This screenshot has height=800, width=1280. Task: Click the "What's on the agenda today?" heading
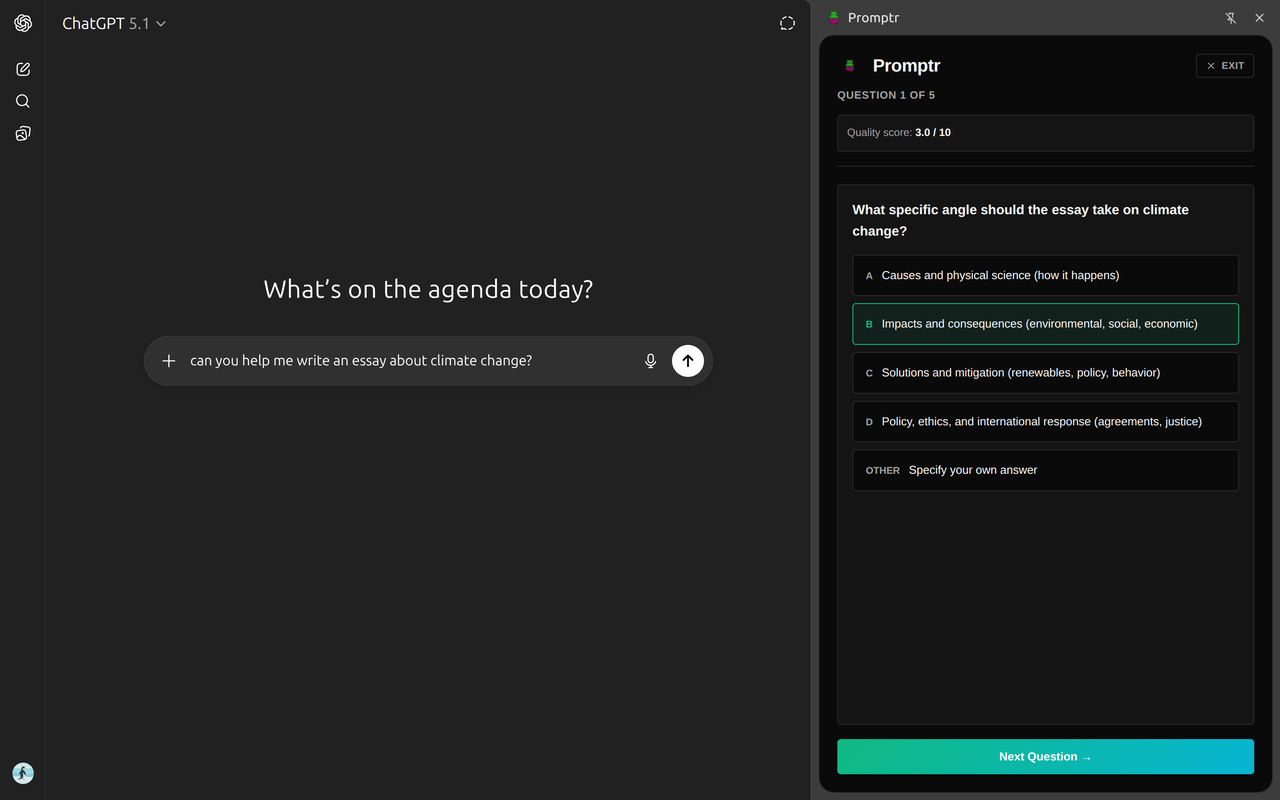click(x=428, y=289)
